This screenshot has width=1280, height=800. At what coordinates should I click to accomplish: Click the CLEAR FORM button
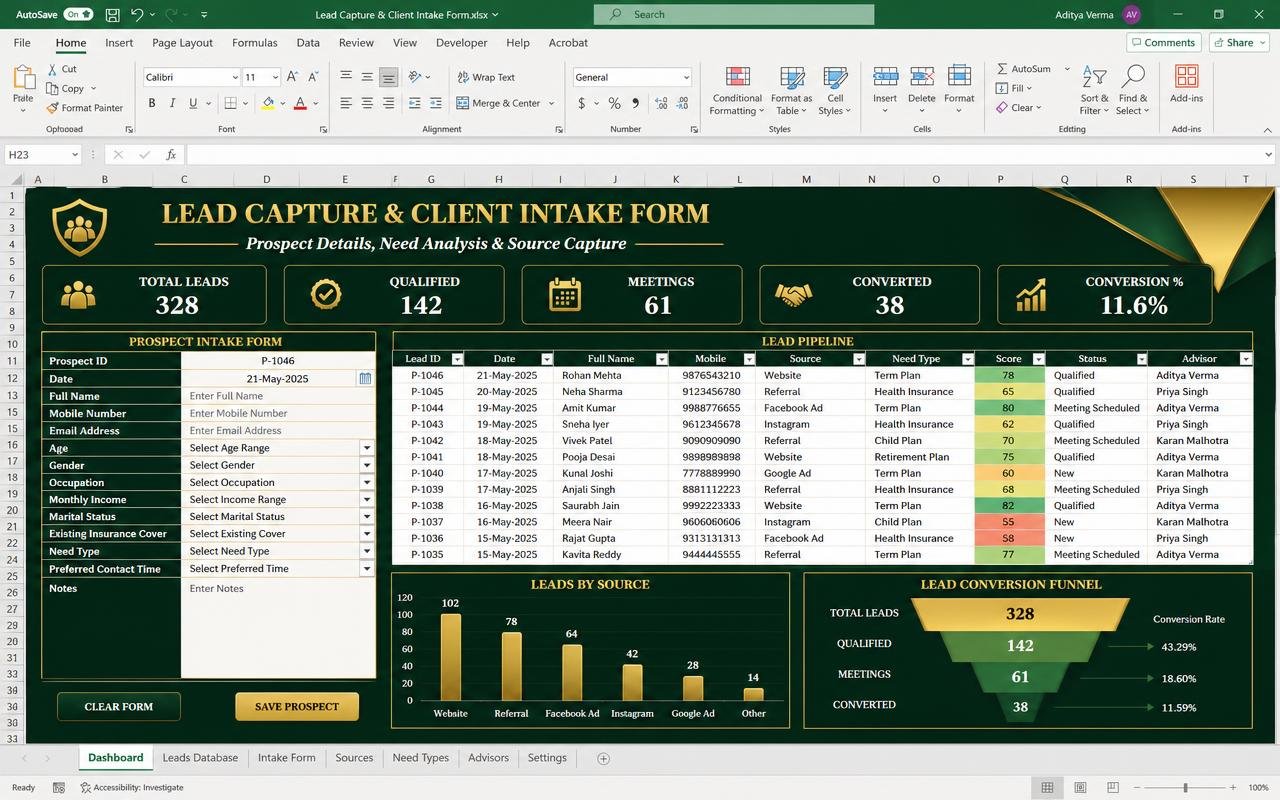pyautogui.click(x=119, y=707)
